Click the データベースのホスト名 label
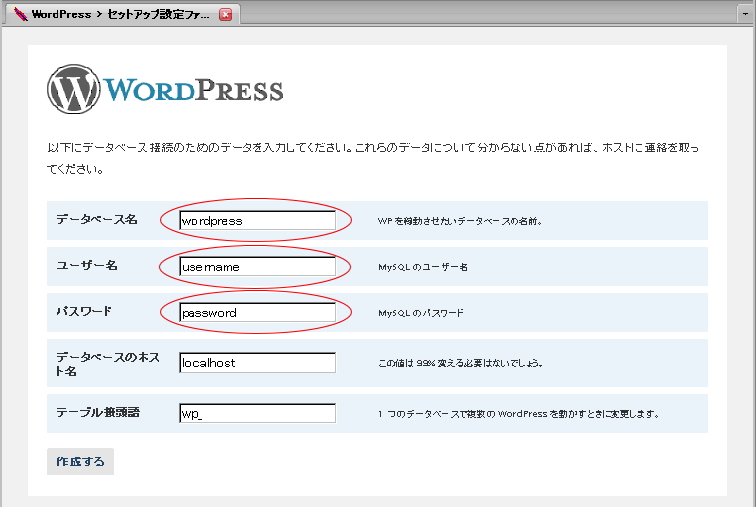This screenshot has height=507, width=756. point(108,364)
